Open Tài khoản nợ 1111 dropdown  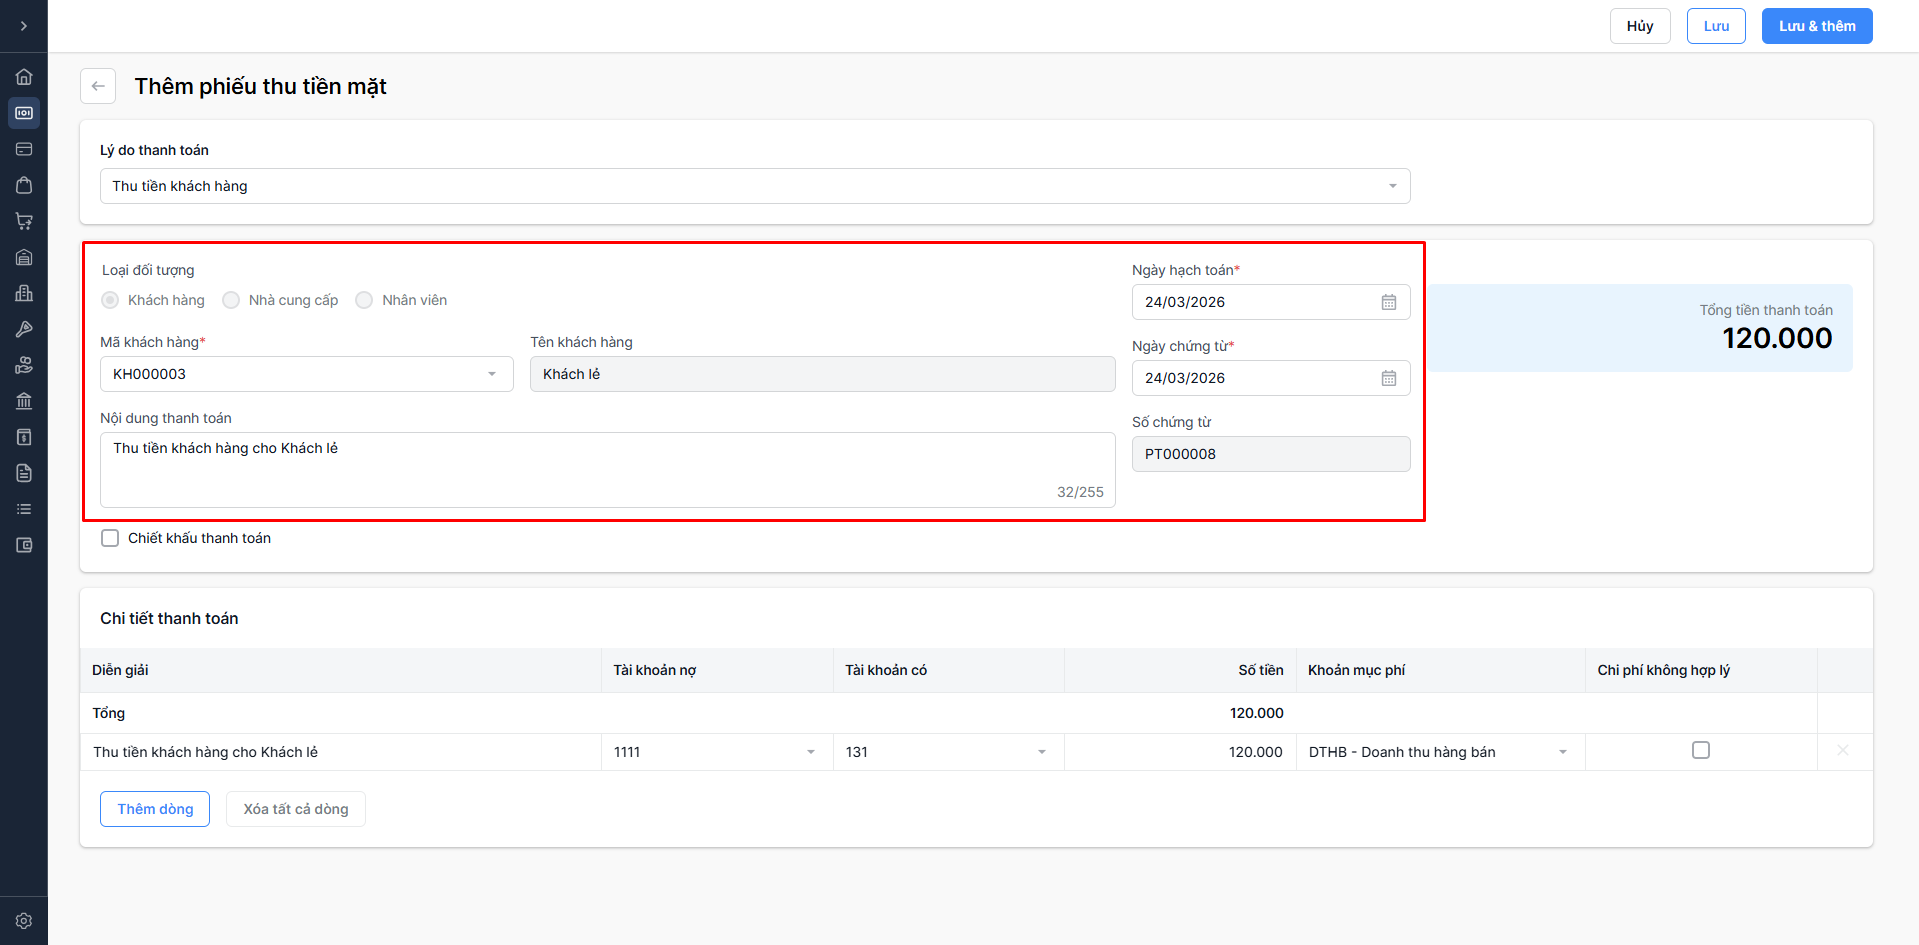[x=810, y=752]
